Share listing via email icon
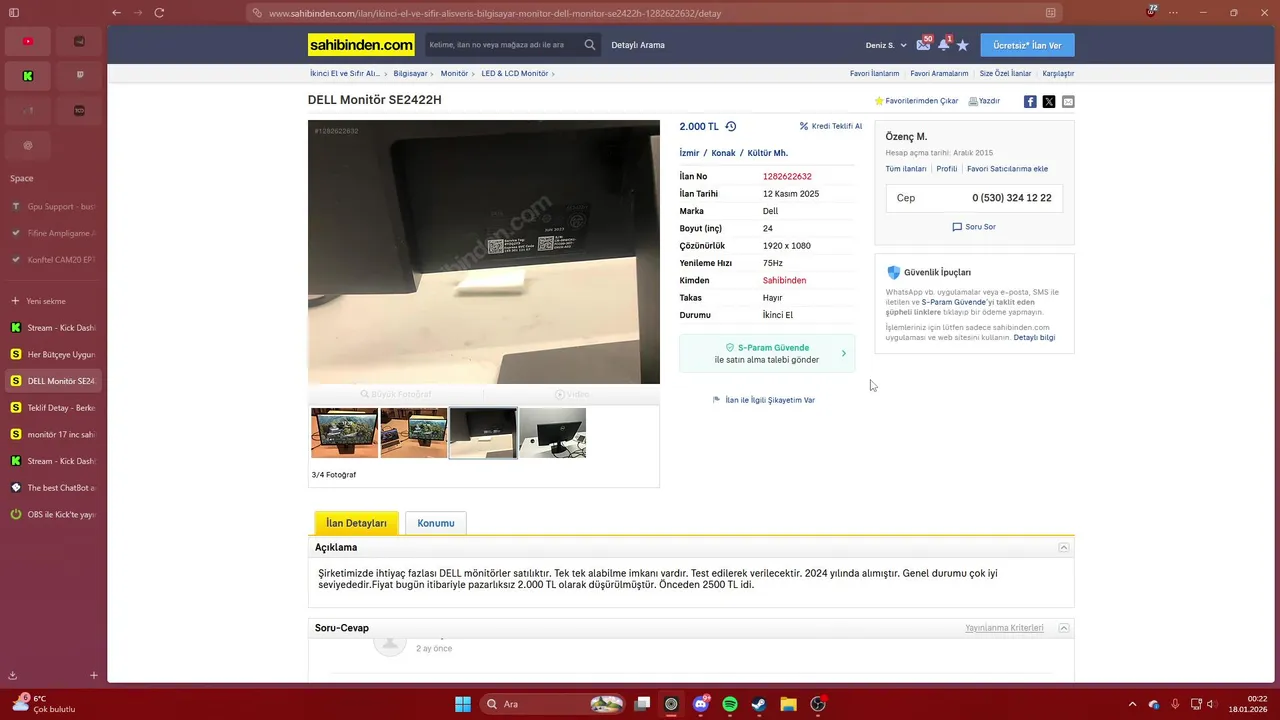Viewport: 1280px width, 720px height. click(x=1068, y=101)
